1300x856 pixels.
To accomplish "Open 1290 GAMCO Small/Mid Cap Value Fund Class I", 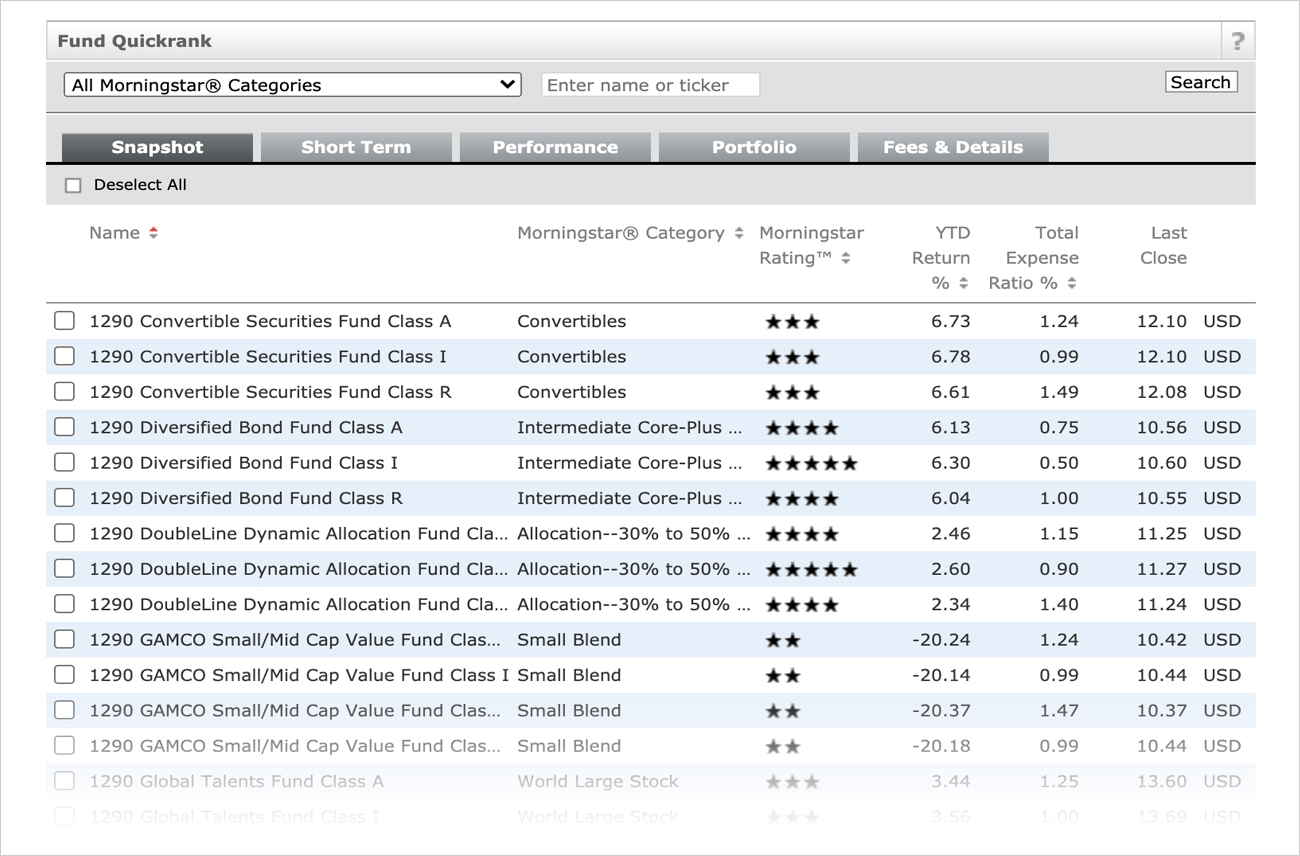I will click(299, 675).
